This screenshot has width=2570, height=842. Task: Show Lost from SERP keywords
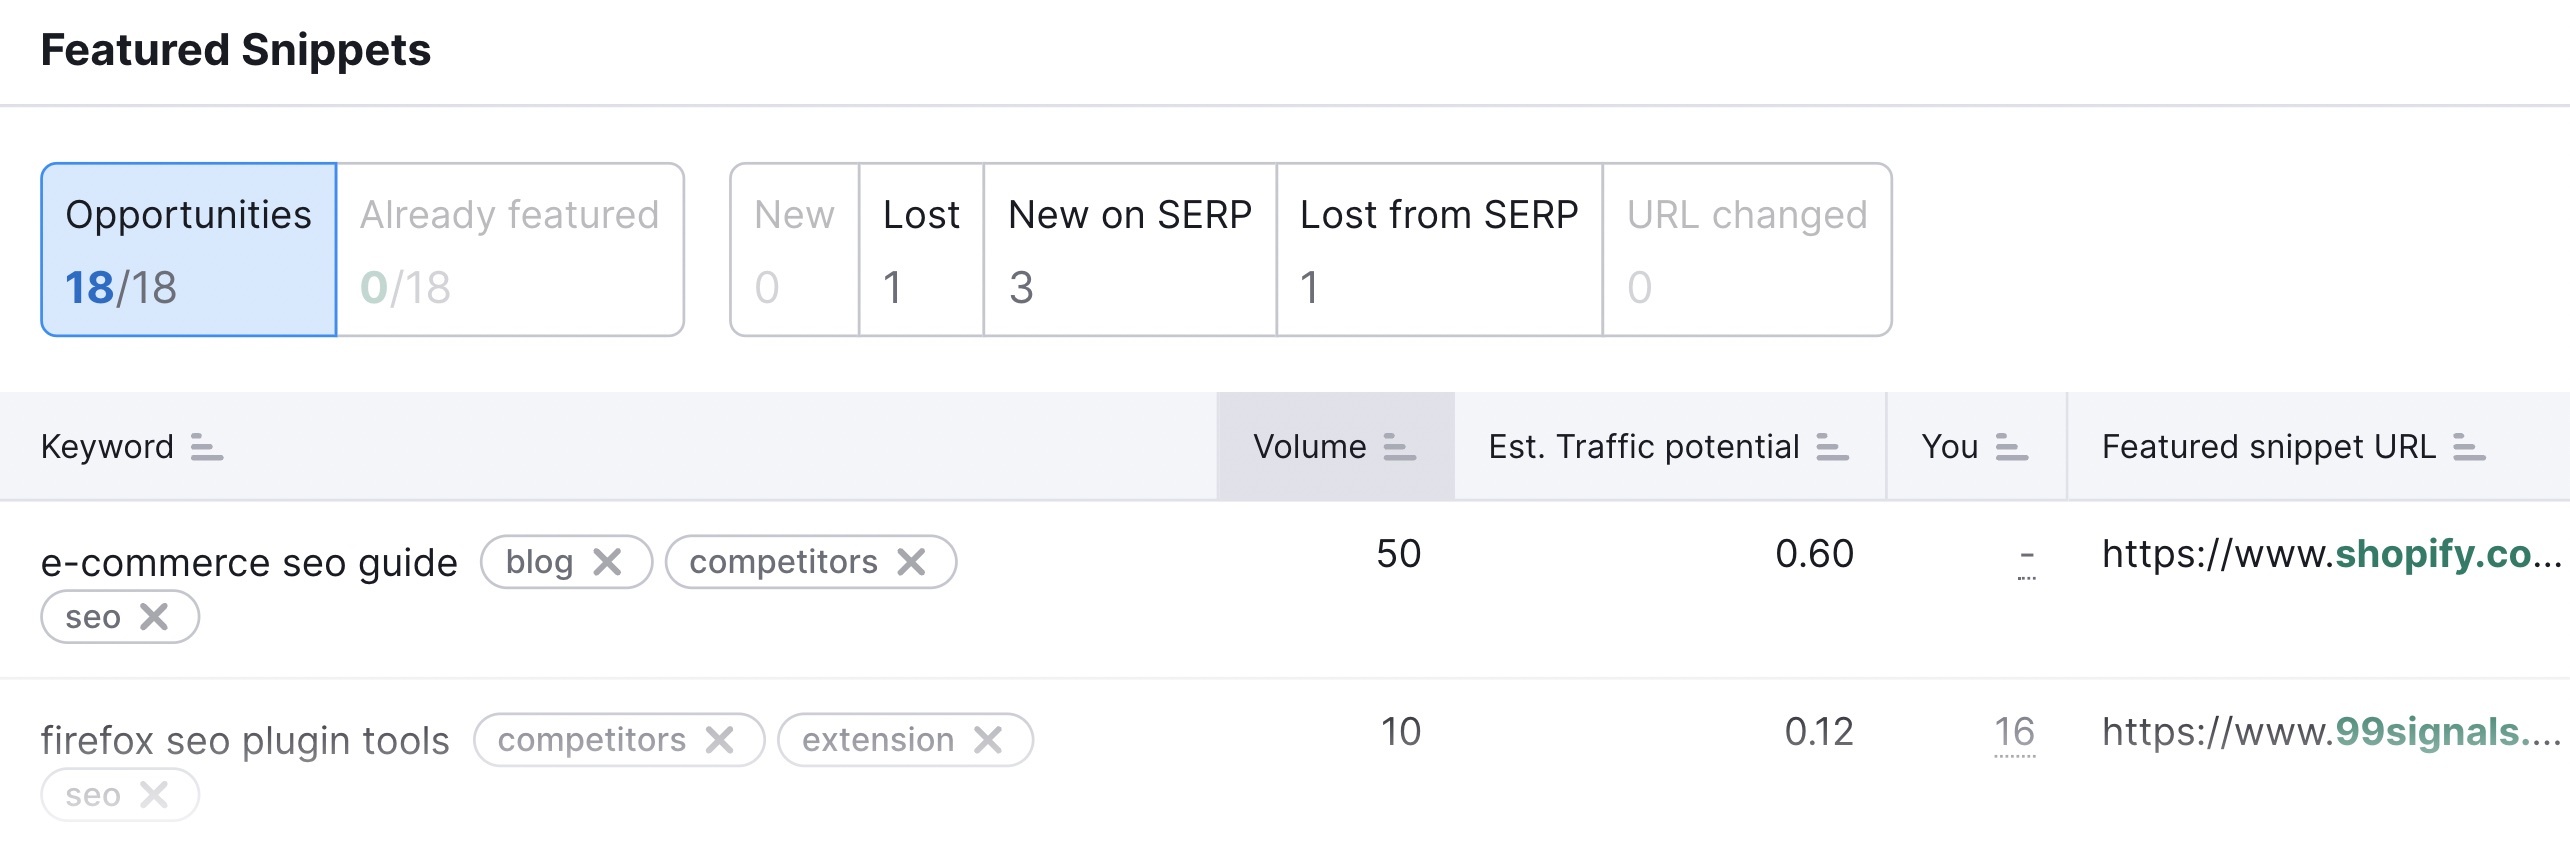(x=1439, y=250)
